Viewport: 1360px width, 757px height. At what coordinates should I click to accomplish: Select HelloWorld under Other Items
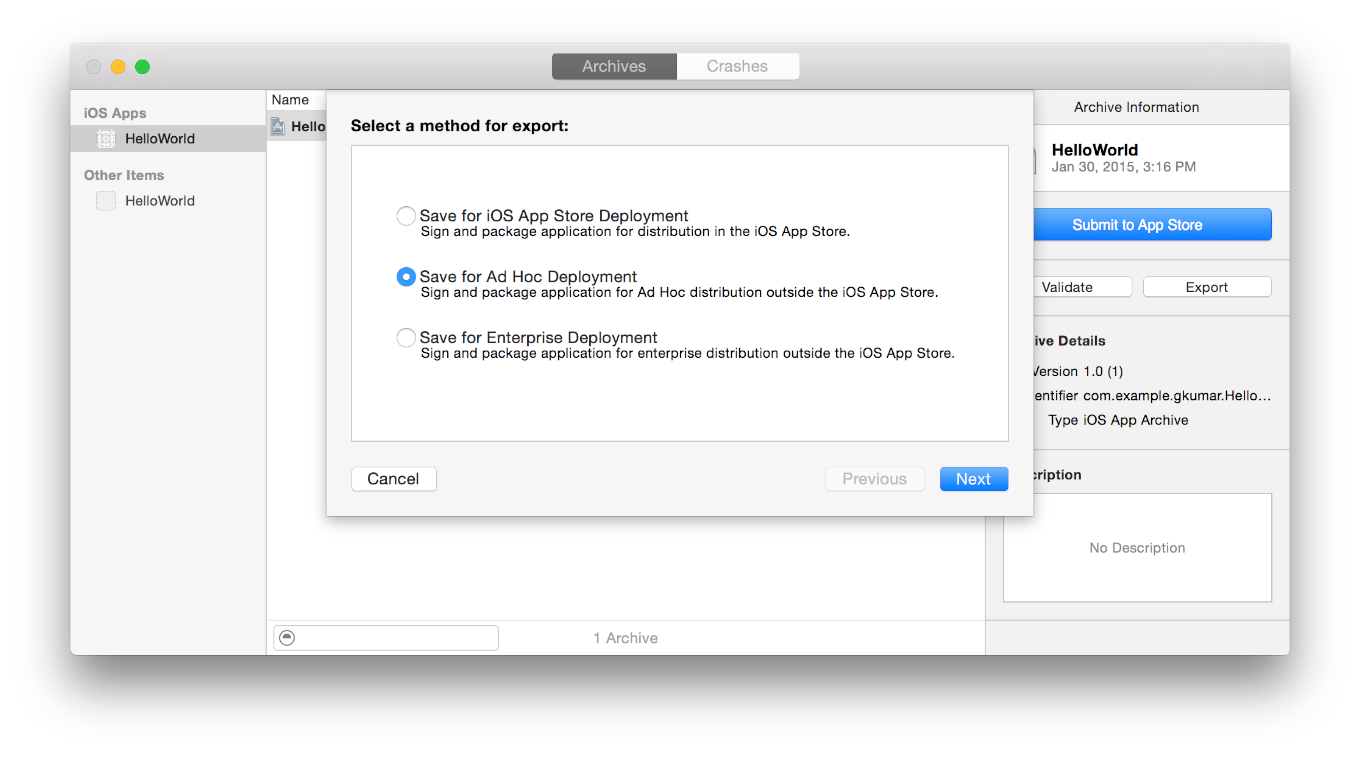tap(168, 201)
